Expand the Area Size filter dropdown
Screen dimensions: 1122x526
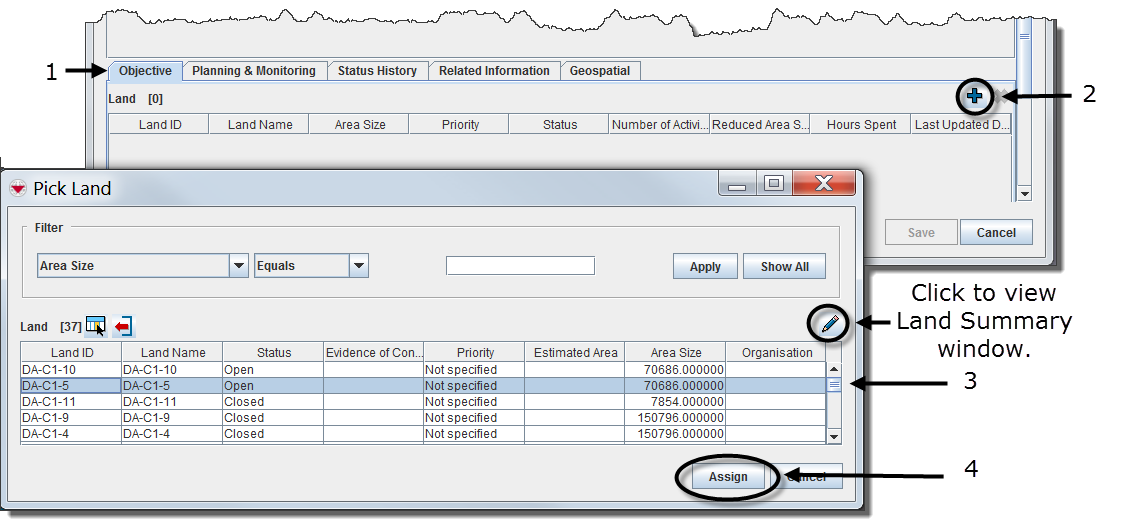tap(239, 266)
